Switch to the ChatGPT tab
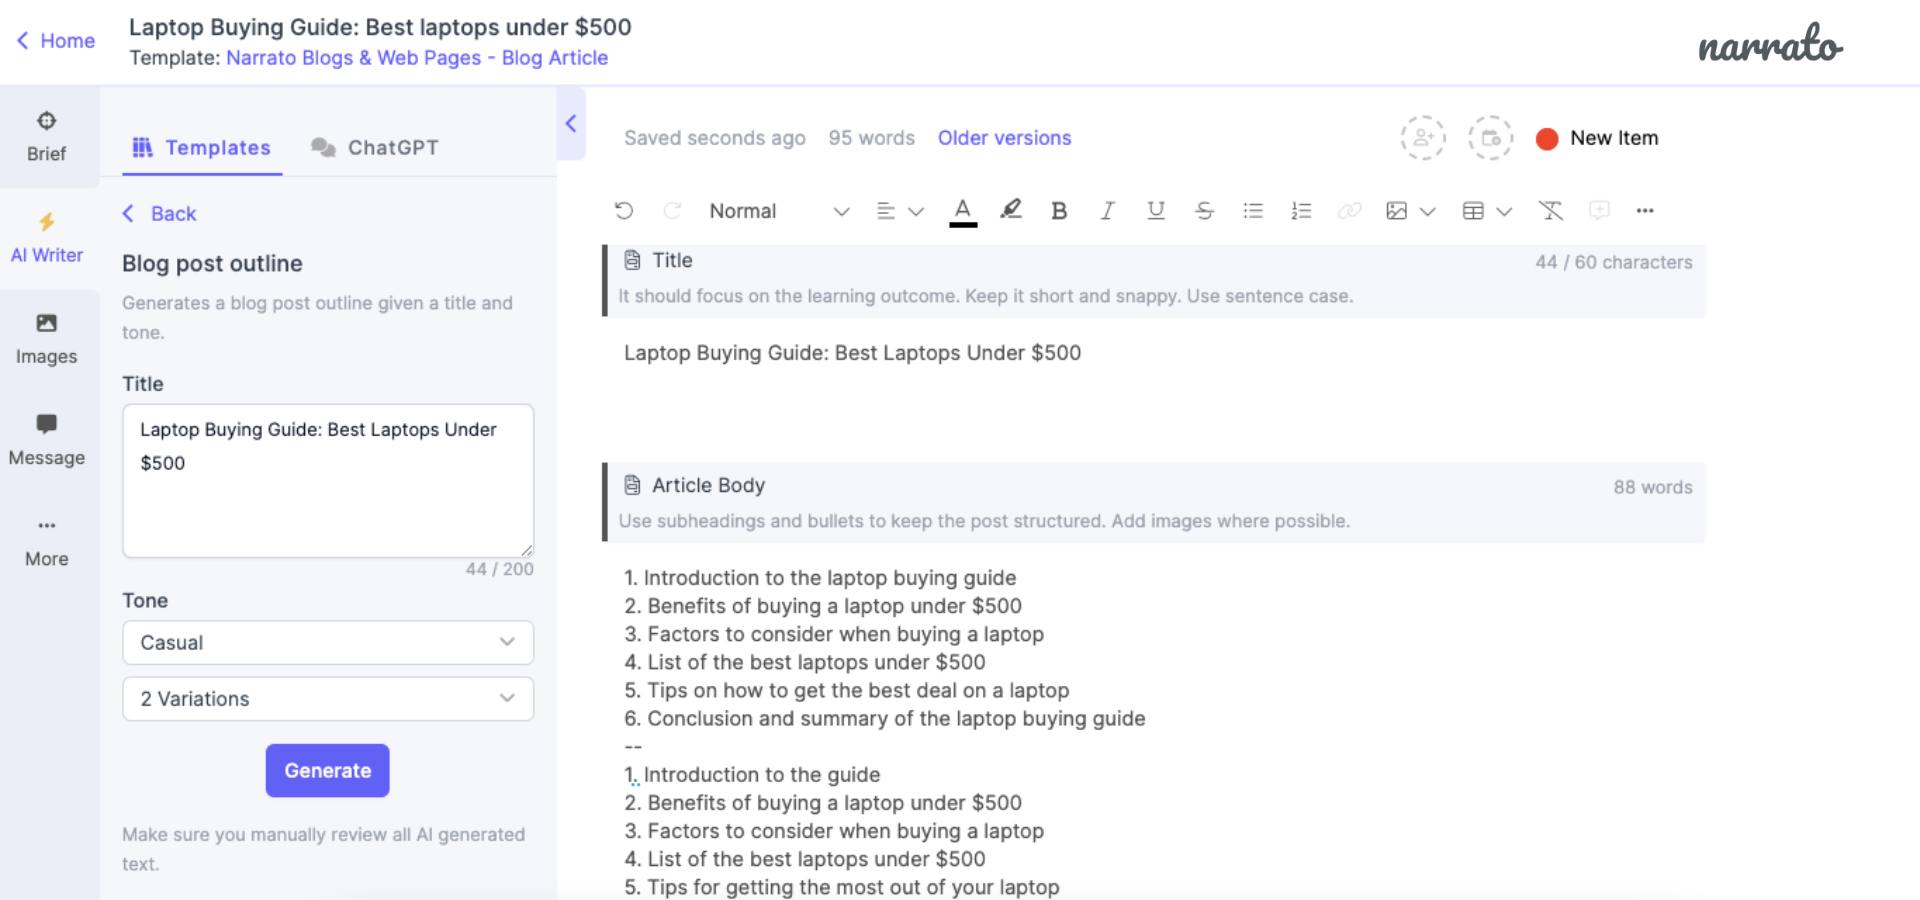The height and width of the screenshot is (900, 1920). click(x=375, y=148)
